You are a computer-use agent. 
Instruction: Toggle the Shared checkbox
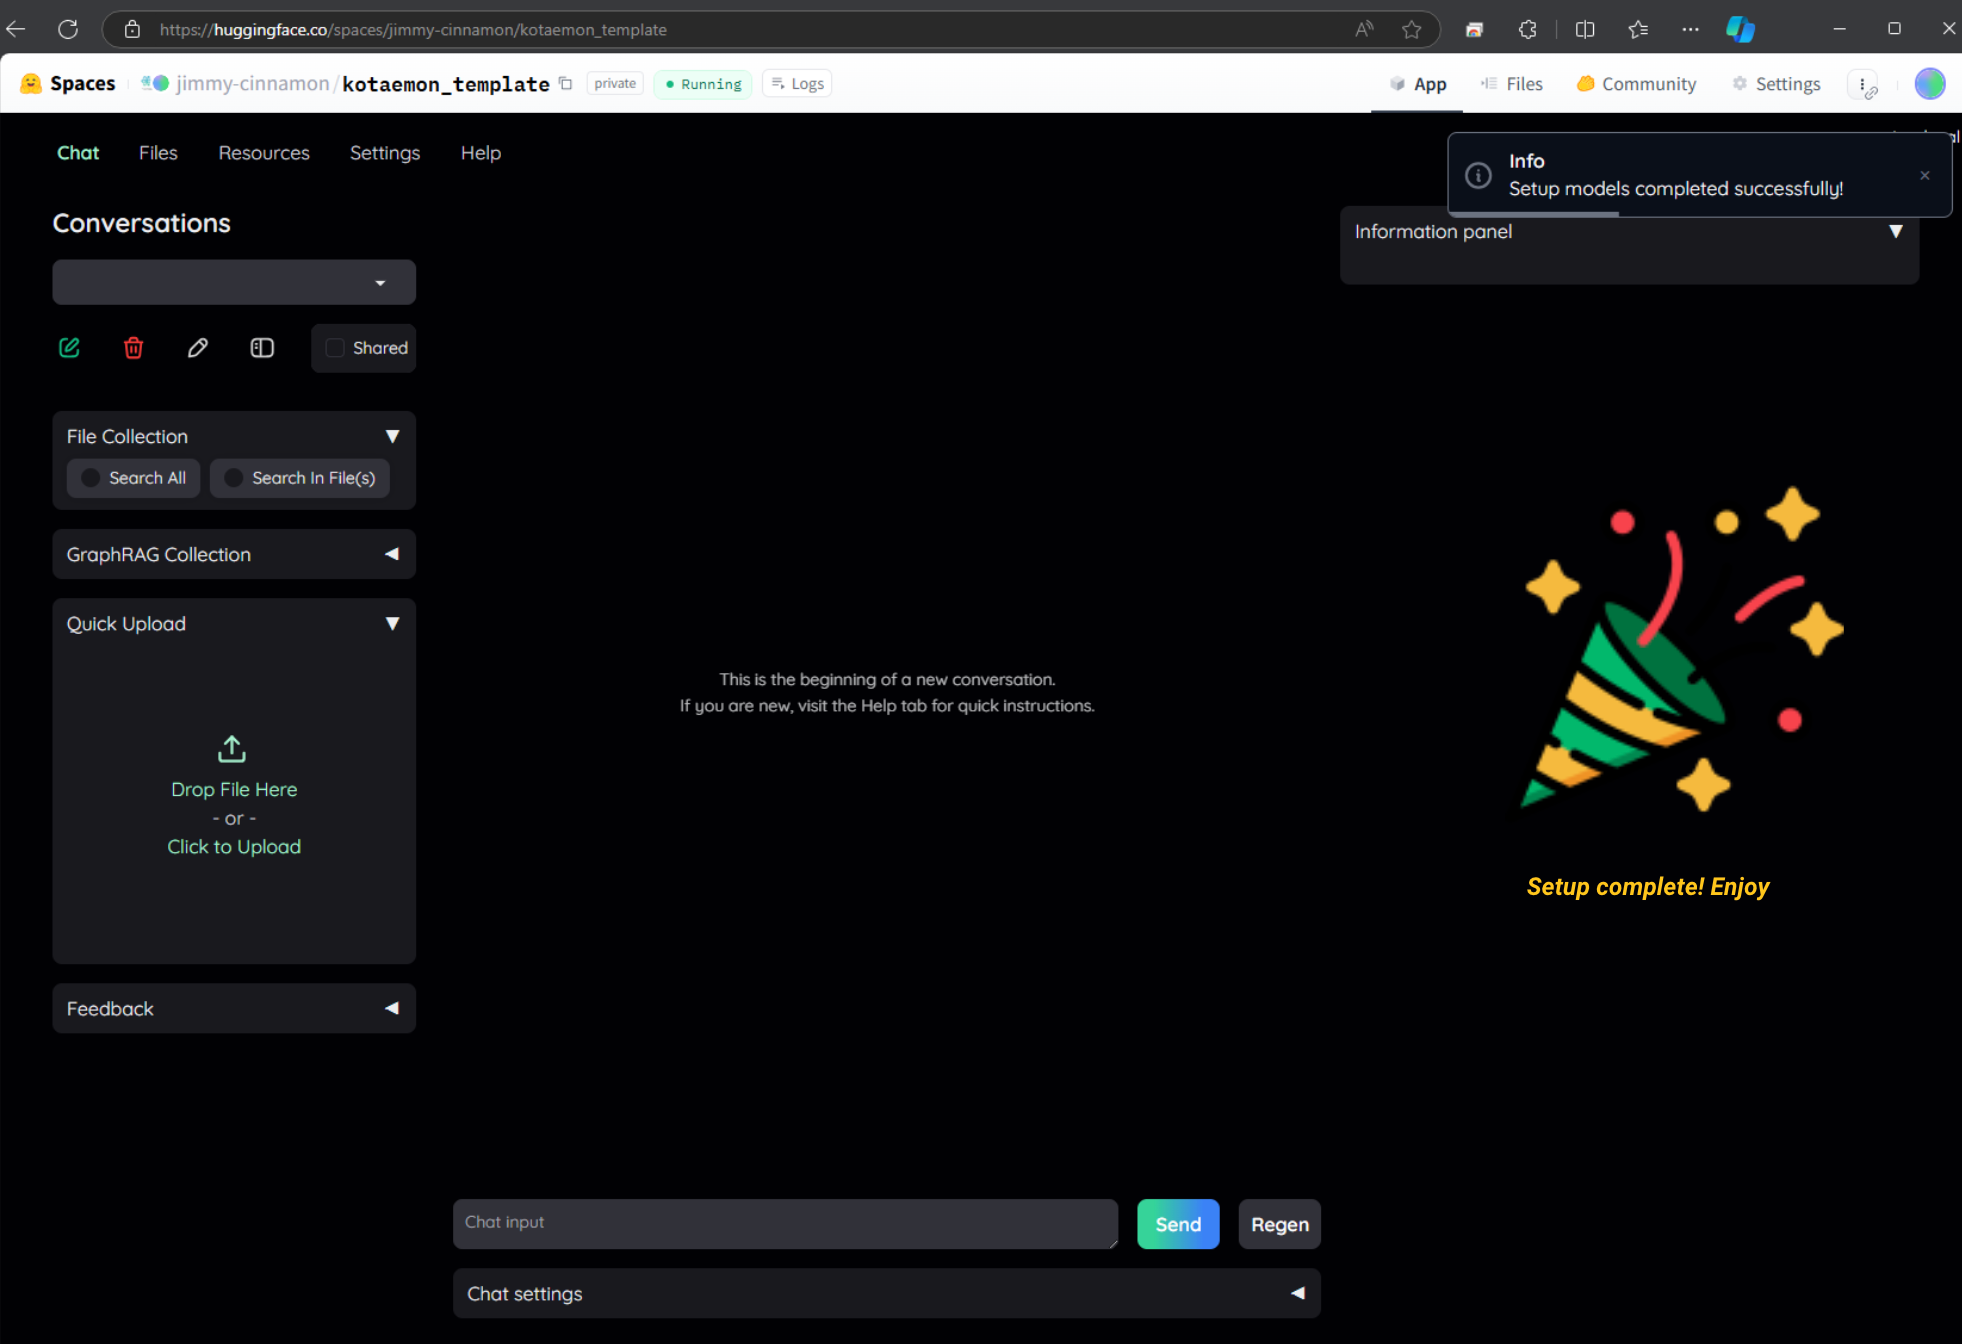336,348
